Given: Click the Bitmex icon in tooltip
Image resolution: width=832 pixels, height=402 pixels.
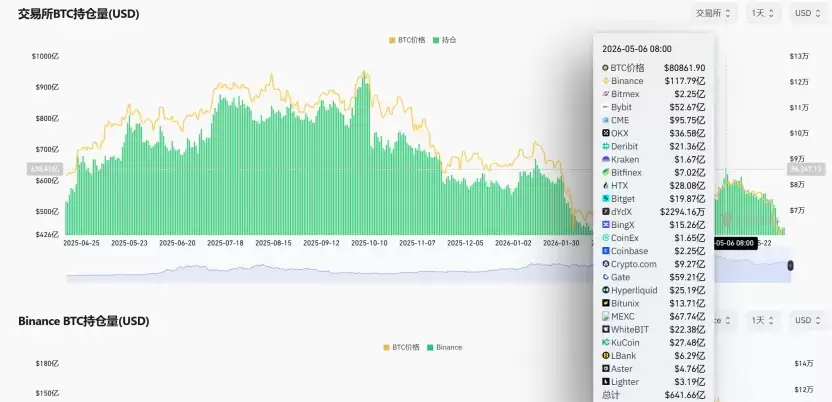Looking at the screenshot, I should click(605, 94).
